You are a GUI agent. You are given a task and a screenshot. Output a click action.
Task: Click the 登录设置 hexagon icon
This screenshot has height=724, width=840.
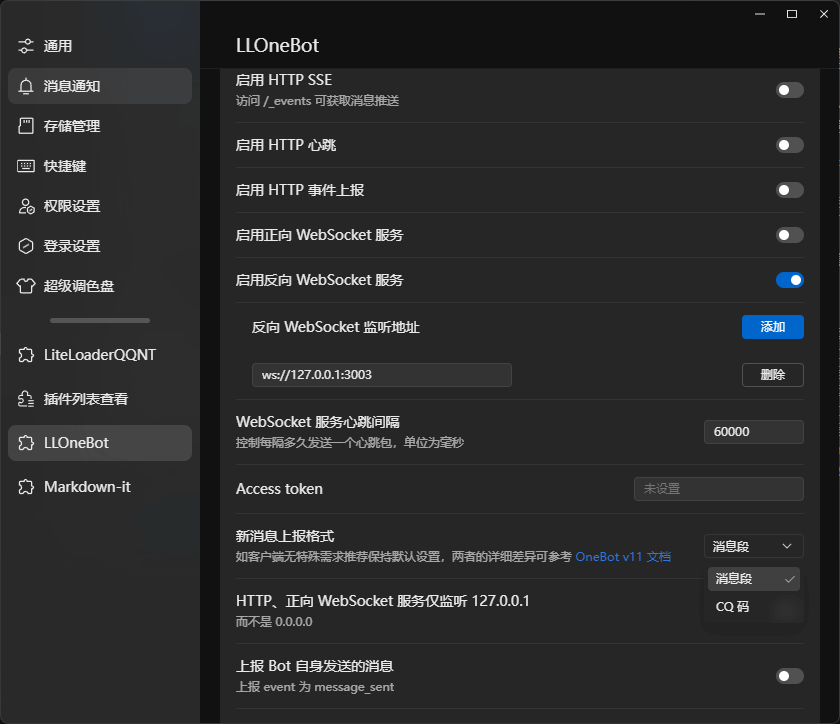click(x=26, y=246)
